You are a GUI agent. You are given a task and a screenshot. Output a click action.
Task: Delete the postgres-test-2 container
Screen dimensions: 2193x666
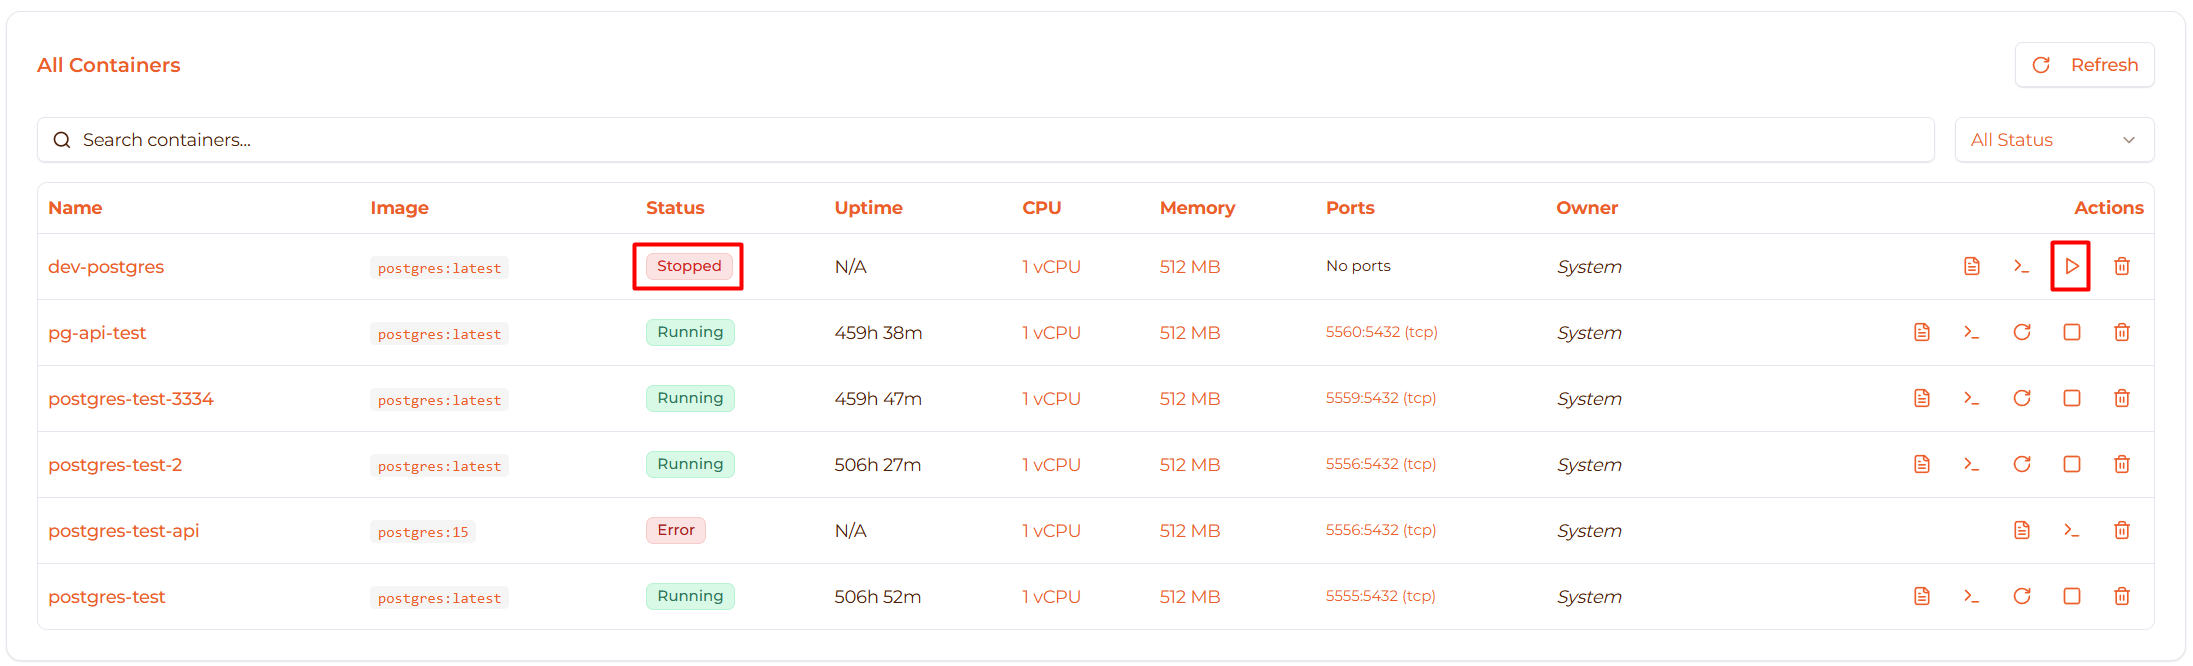[x=2121, y=464]
